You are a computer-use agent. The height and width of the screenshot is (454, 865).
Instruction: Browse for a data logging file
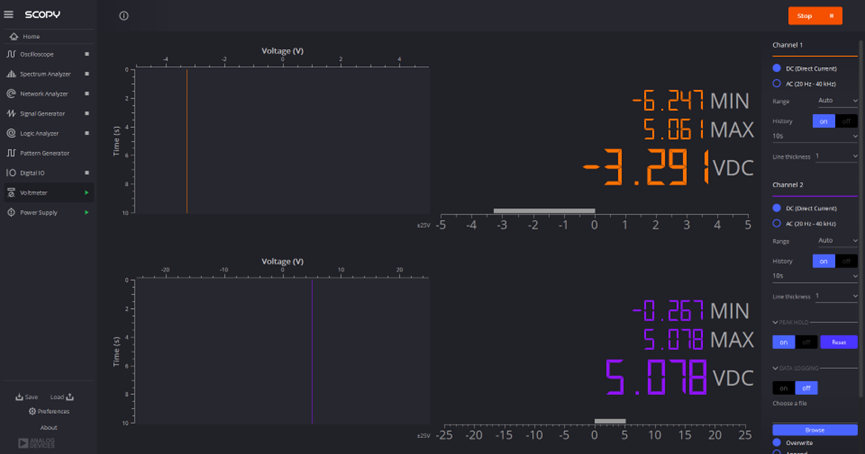pos(815,430)
